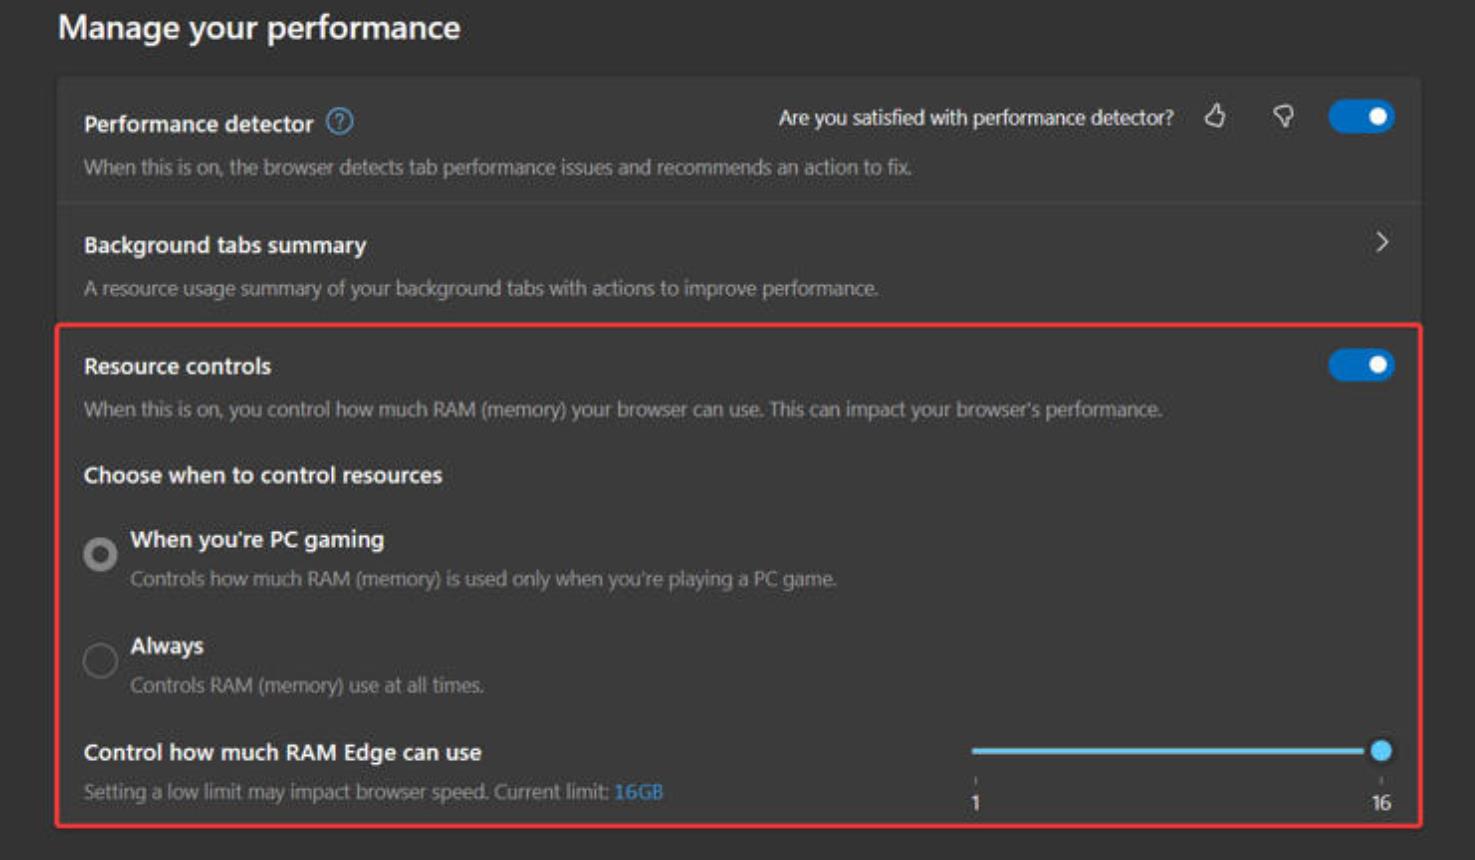This screenshot has width=1475, height=860.
Task: Click the "Always" option label text
Action: coord(167,646)
